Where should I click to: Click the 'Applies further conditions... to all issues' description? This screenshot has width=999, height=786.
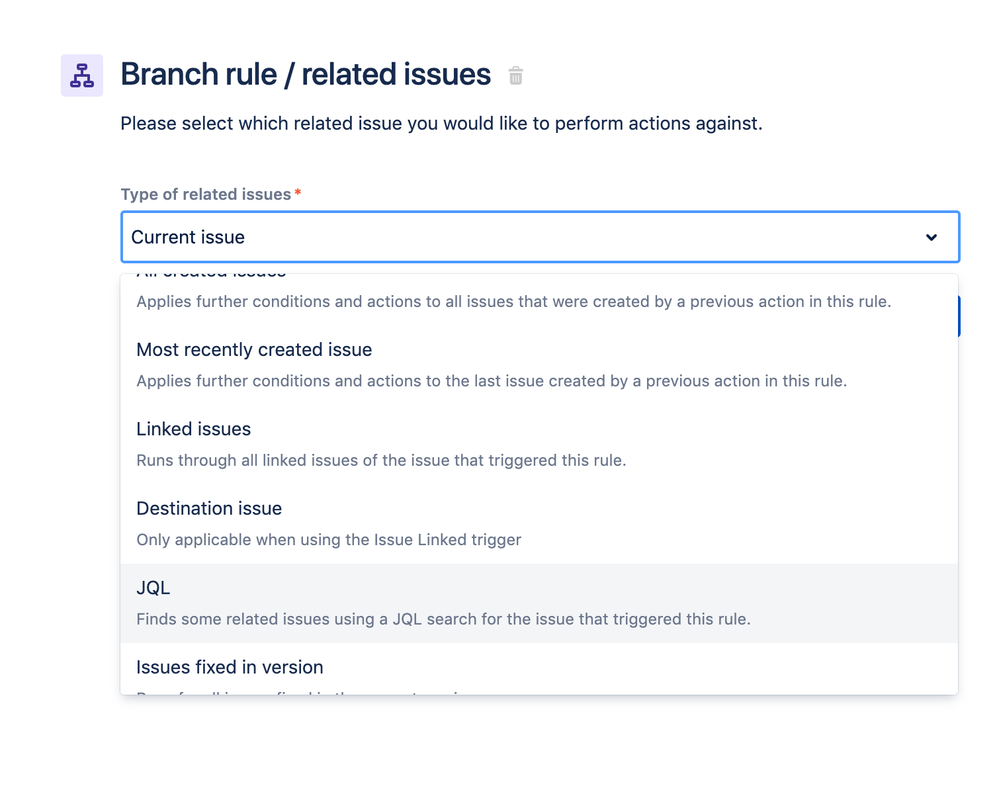coord(514,301)
